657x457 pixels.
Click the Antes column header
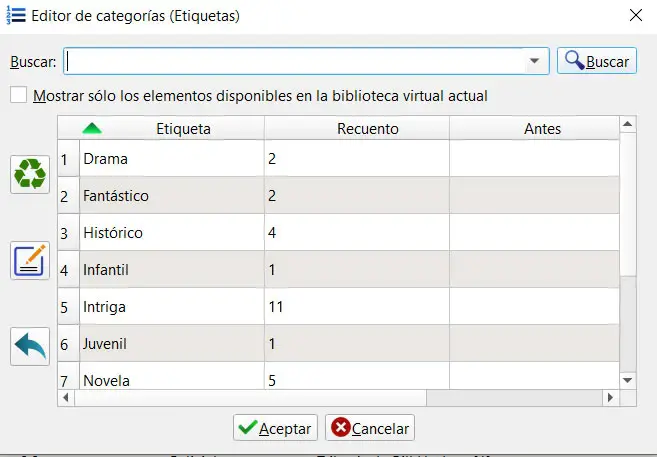click(x=542, y=128)
